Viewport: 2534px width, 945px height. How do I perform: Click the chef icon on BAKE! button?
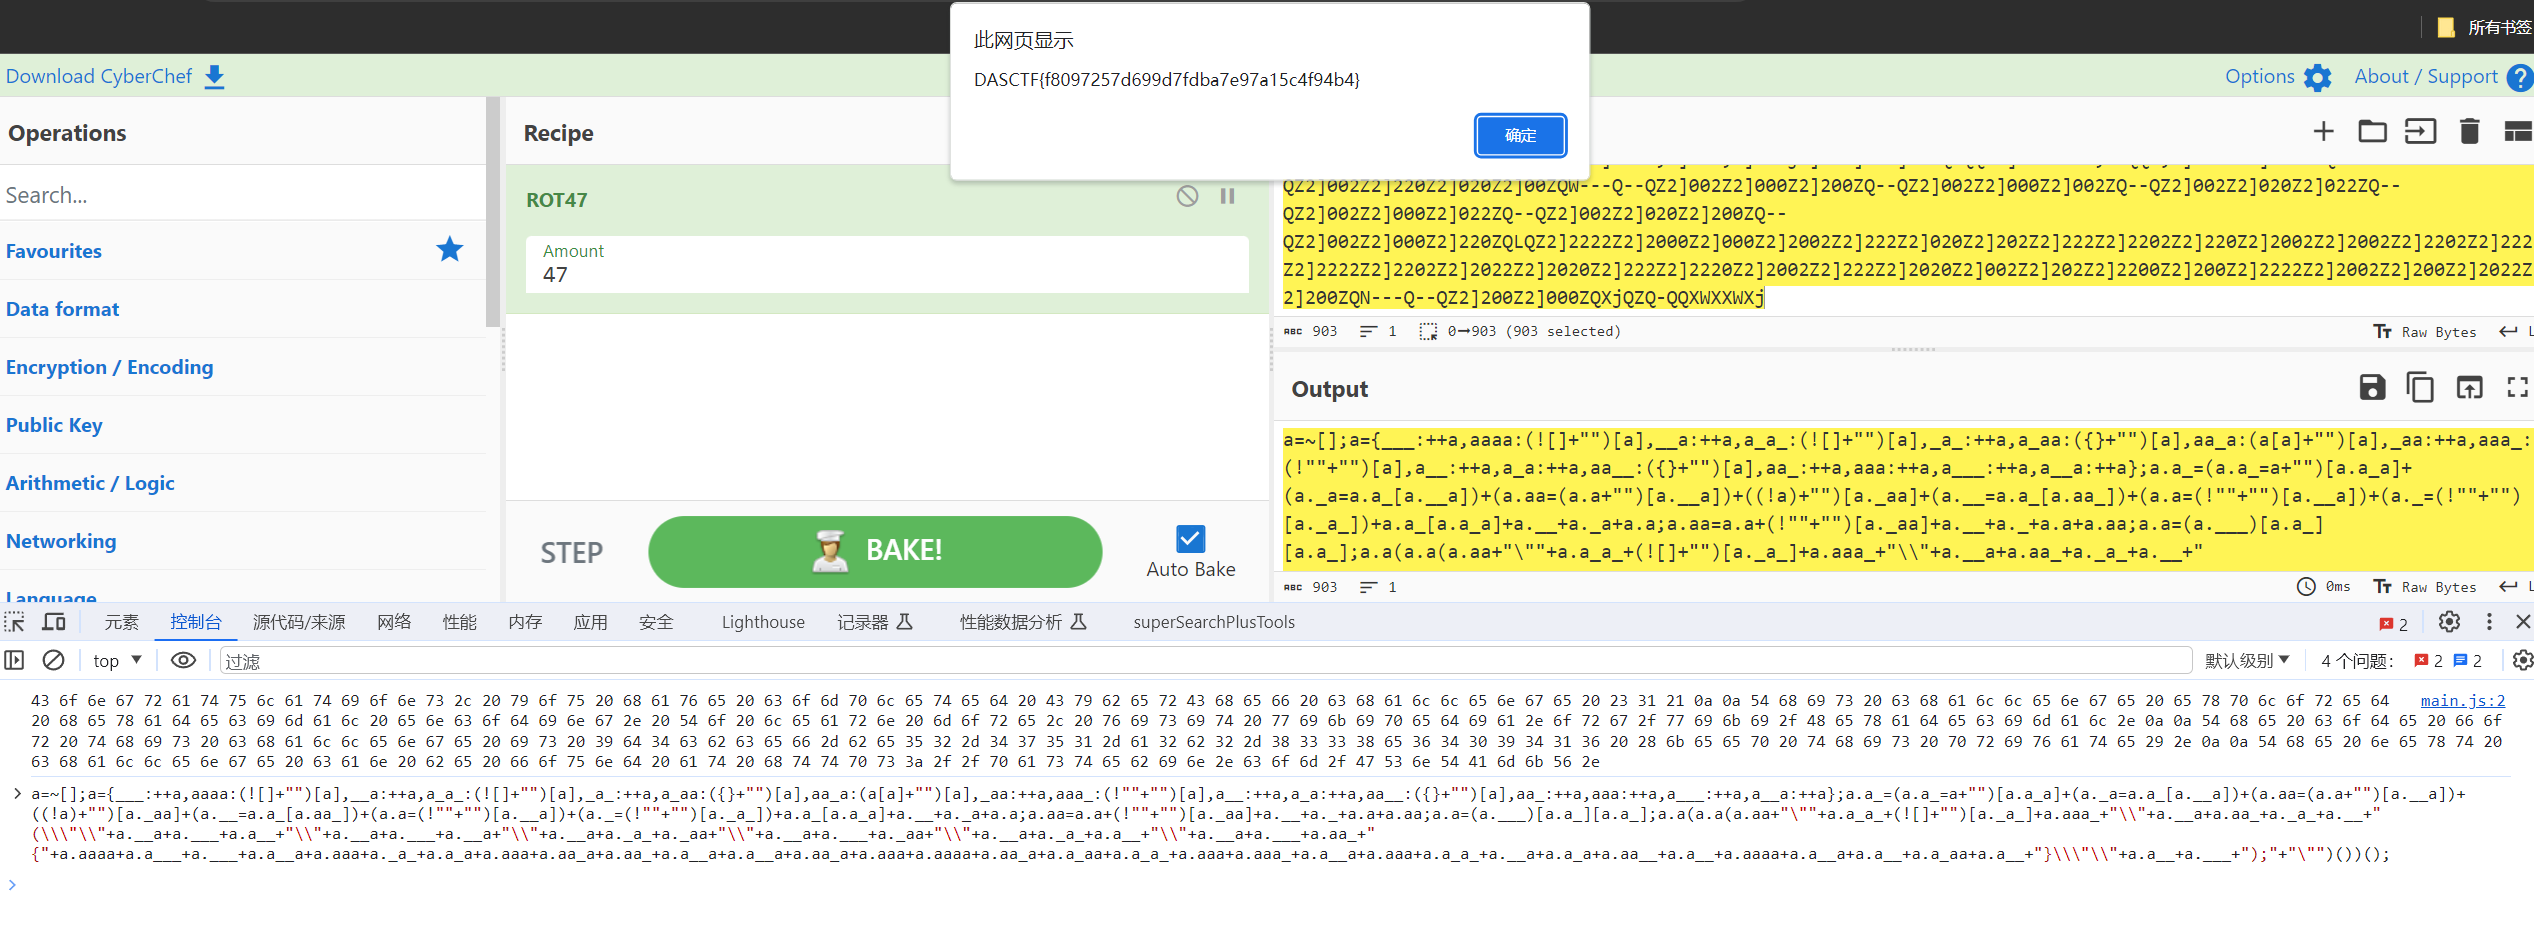coord(830,551)
